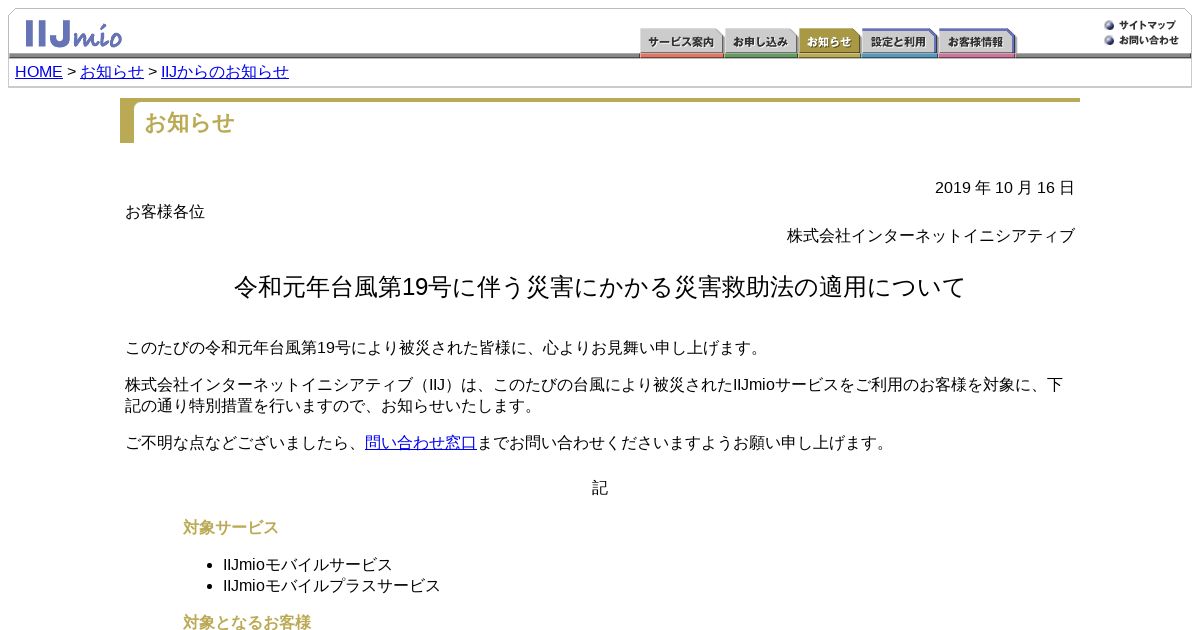This screenshot has width=1200, height=630.
Task: Select the お知らせ tab
Action: point(829,42)
